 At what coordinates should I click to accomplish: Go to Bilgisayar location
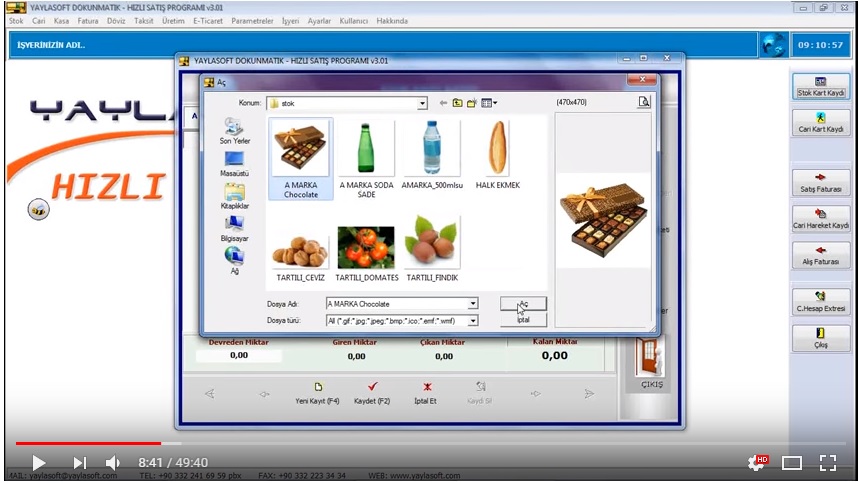click(234, 229)
